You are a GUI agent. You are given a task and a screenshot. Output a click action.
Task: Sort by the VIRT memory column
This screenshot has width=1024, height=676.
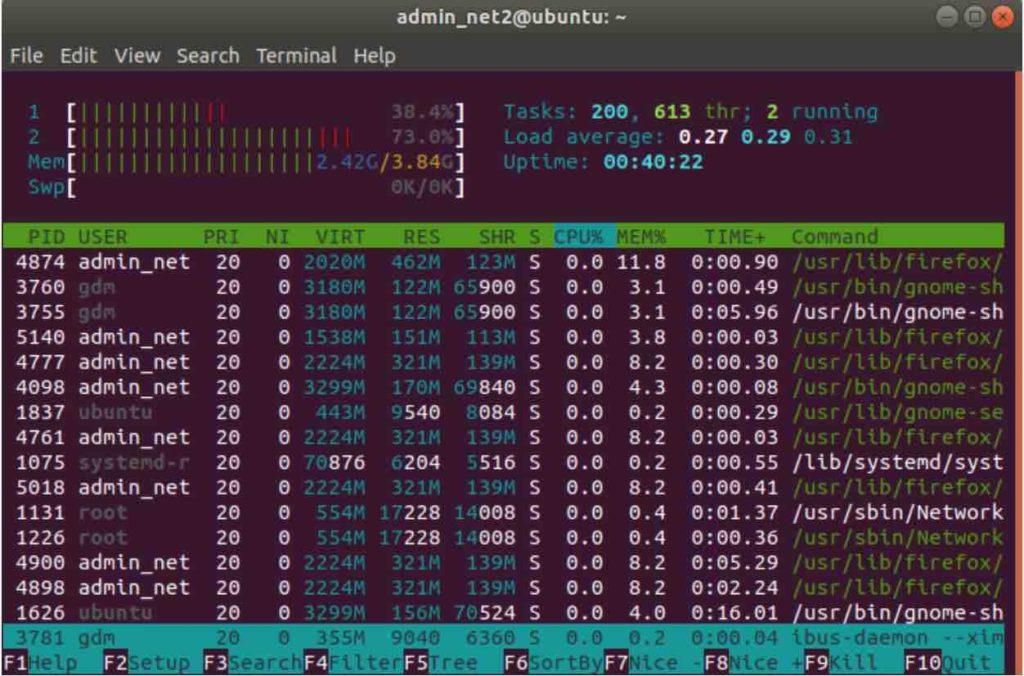(x=339, y=237)
